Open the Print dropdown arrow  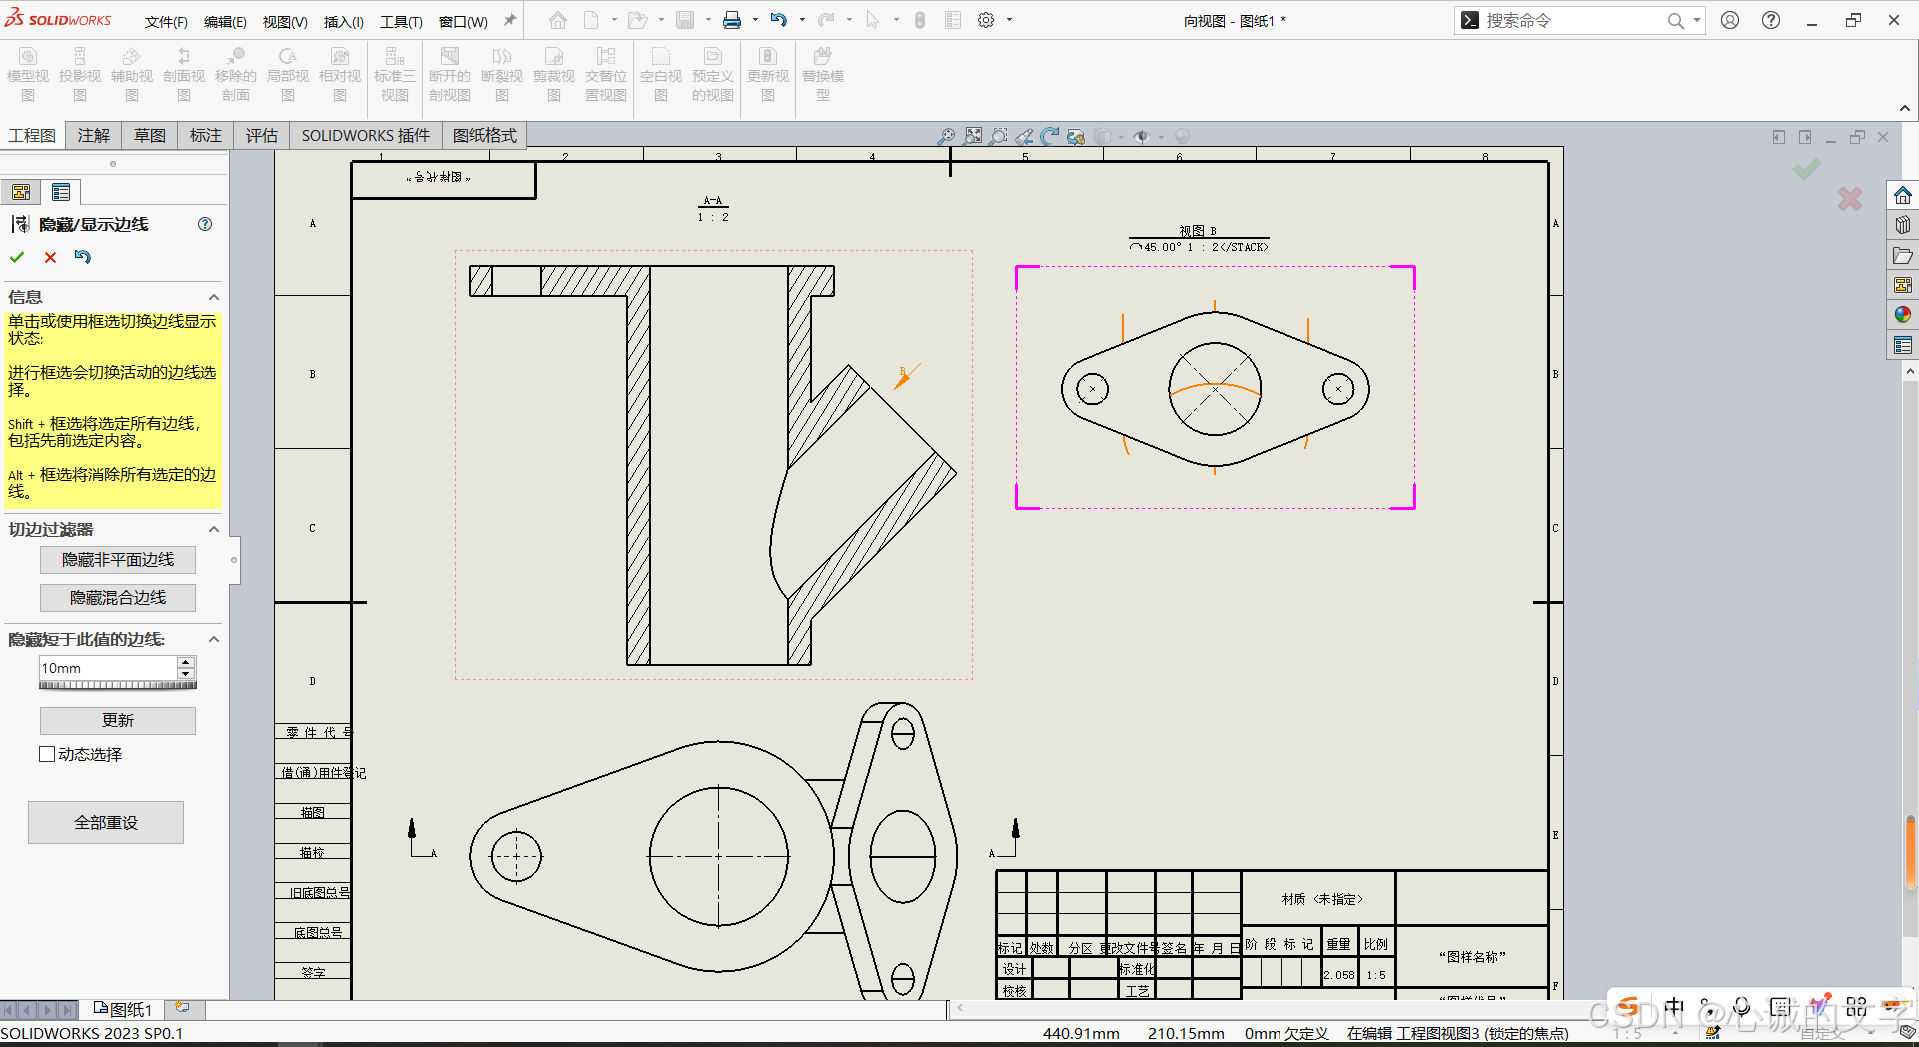tap(755, 20)
